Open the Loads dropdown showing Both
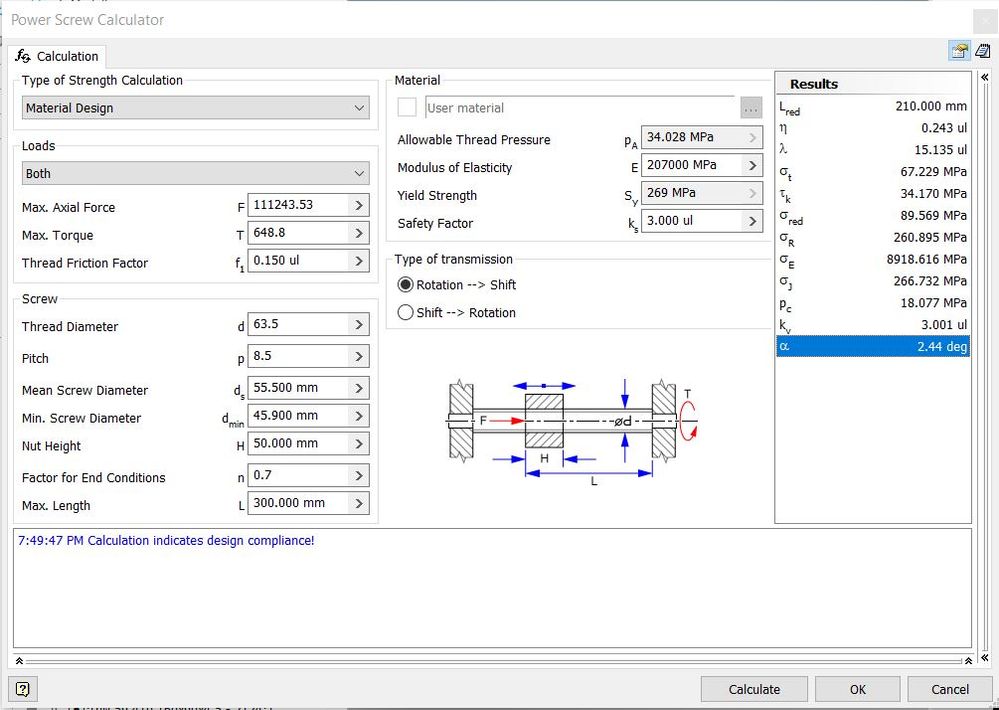Viewport: 999px width, 710px height. click(196, 173)
